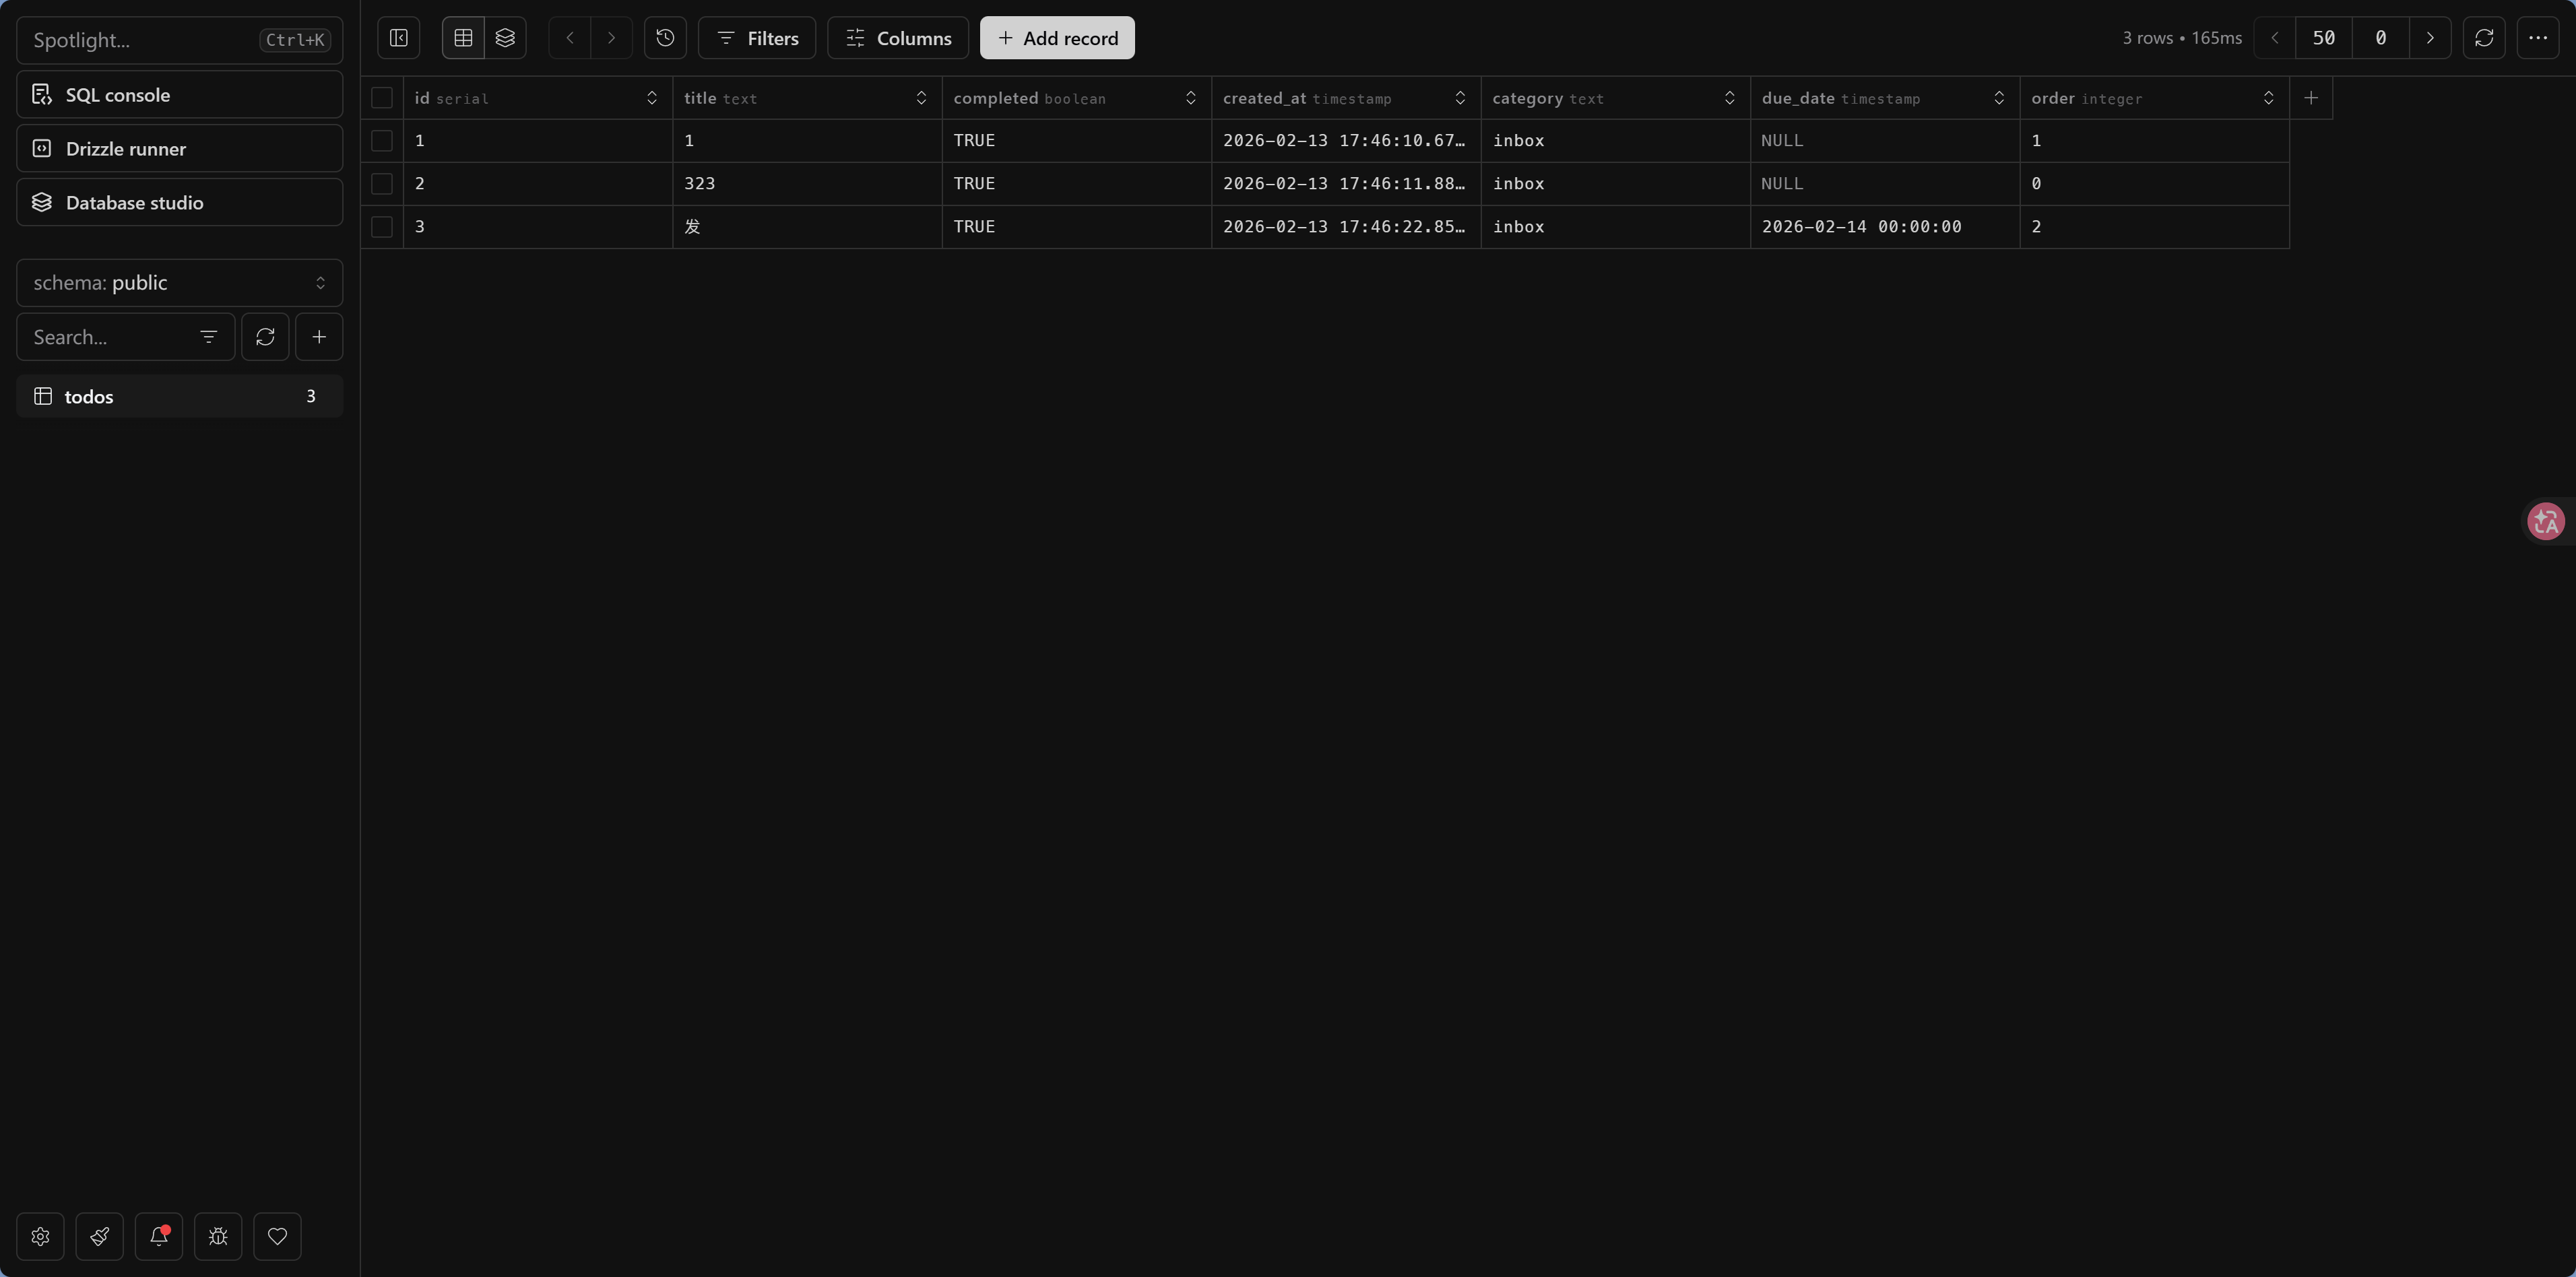Check the row with id 2
Screen dimensions: 2576x1277
pyautogui.click(x=382, y=184)
